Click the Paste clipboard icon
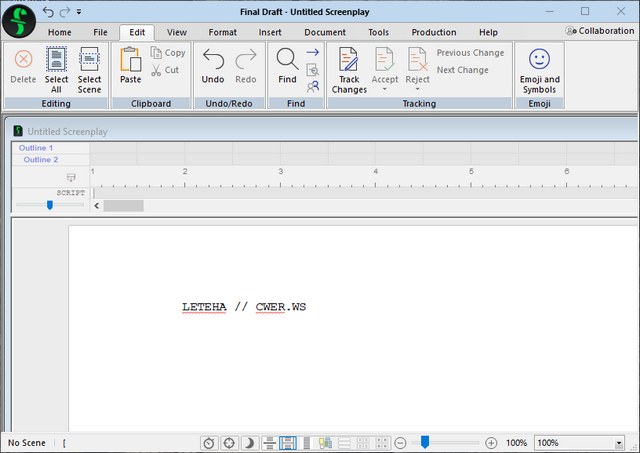The width and height of the screenshot is (640, 453). (131, 66)
